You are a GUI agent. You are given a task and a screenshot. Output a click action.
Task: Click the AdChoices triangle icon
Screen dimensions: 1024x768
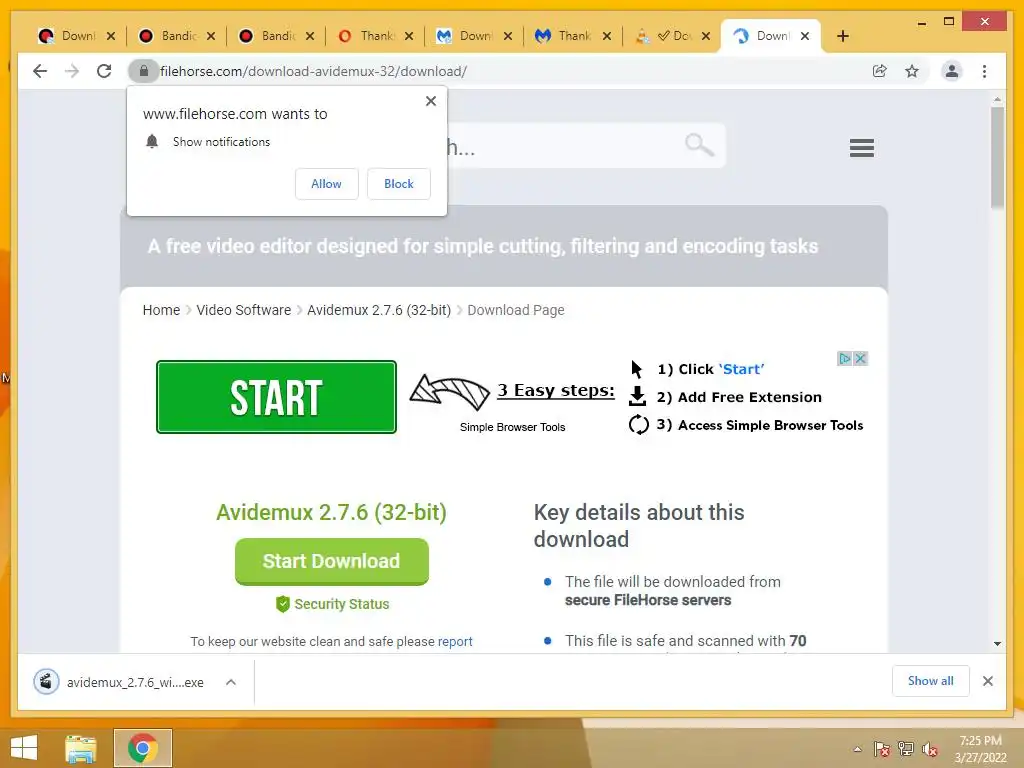pos(845,359)
